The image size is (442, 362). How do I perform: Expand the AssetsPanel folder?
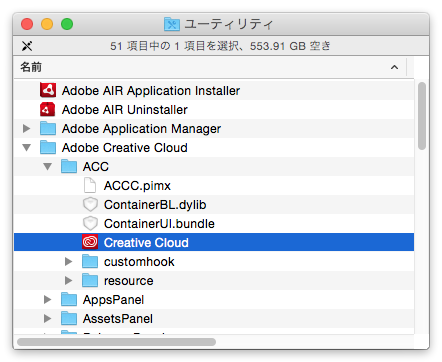pos(48,319)
